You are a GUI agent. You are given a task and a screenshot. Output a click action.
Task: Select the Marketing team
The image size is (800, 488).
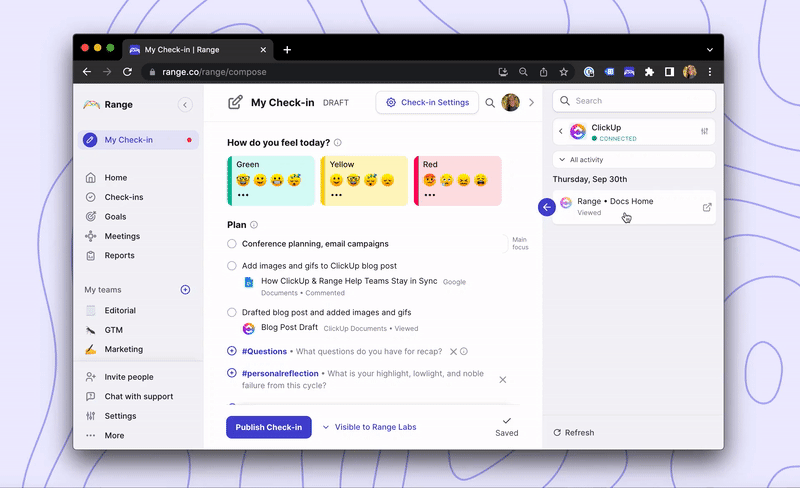click(x=123, y=349)
